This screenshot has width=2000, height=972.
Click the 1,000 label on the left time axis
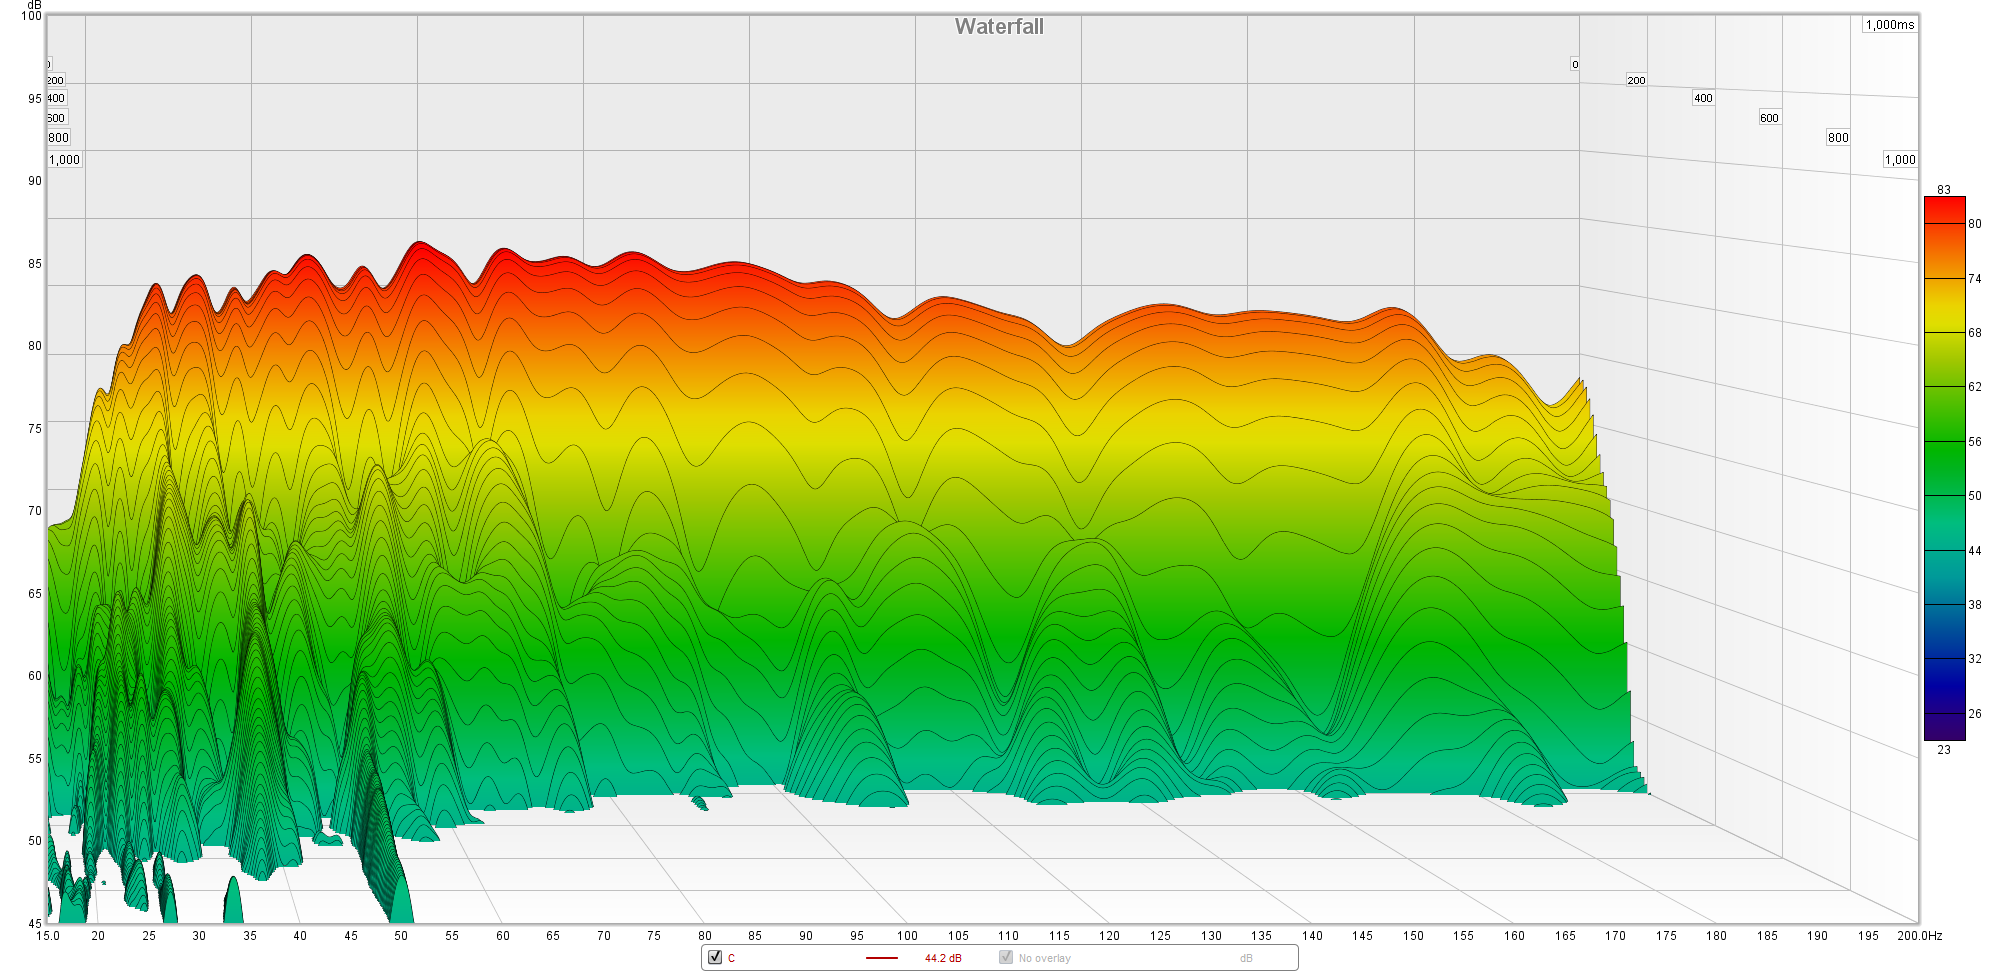pos(65,160)
